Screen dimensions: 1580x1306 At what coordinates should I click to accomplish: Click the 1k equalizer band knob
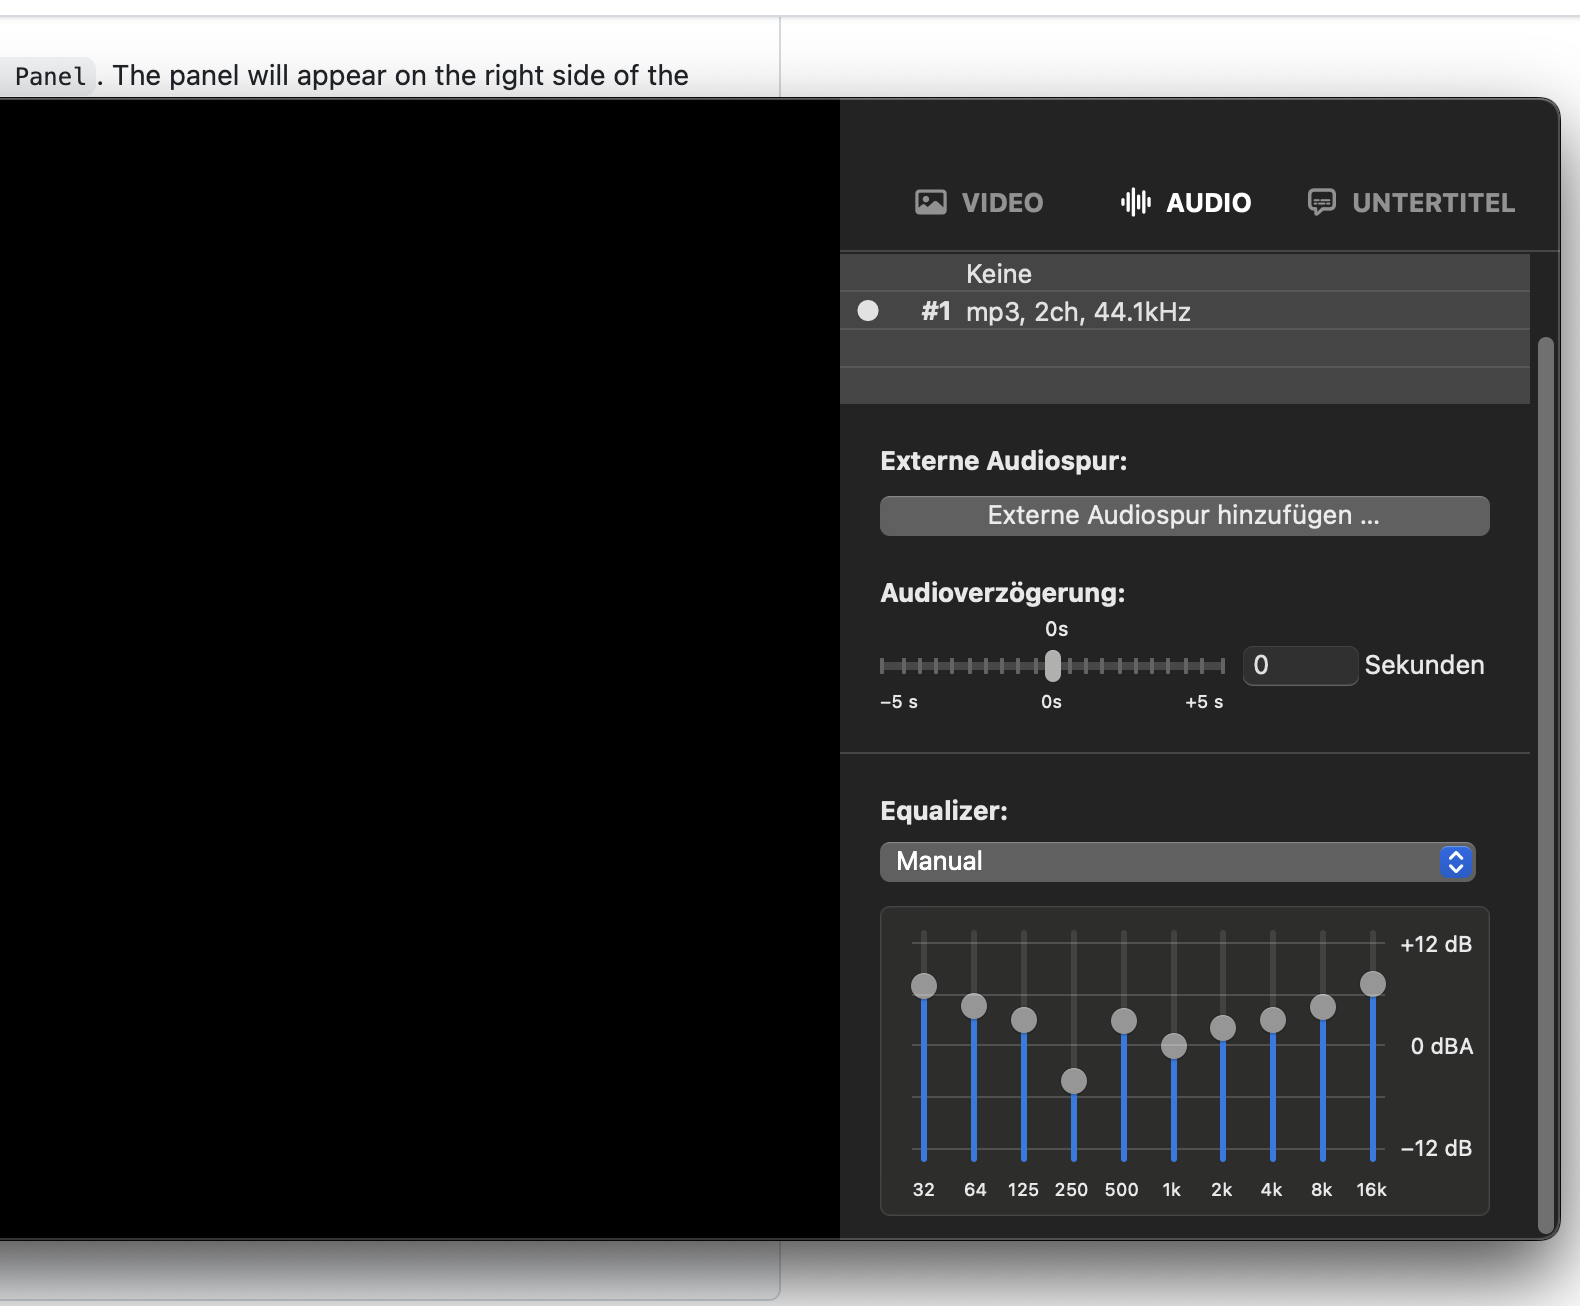pos(1174,1046)
